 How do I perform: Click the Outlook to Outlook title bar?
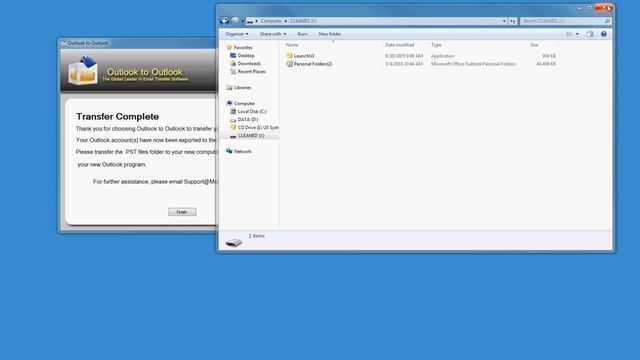(139, 43)
